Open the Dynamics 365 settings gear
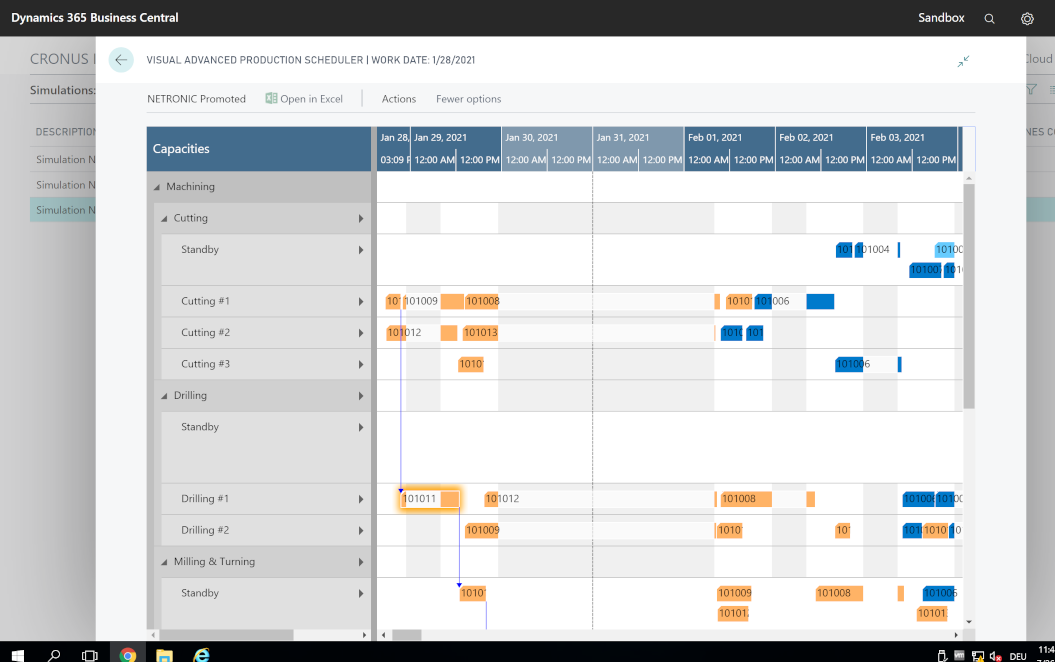 click(1027, 17)
